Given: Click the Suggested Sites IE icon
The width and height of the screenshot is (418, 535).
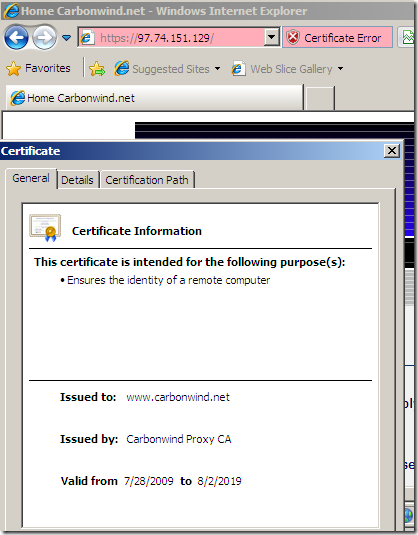Looking at the screenshot, I should [121, 69].
